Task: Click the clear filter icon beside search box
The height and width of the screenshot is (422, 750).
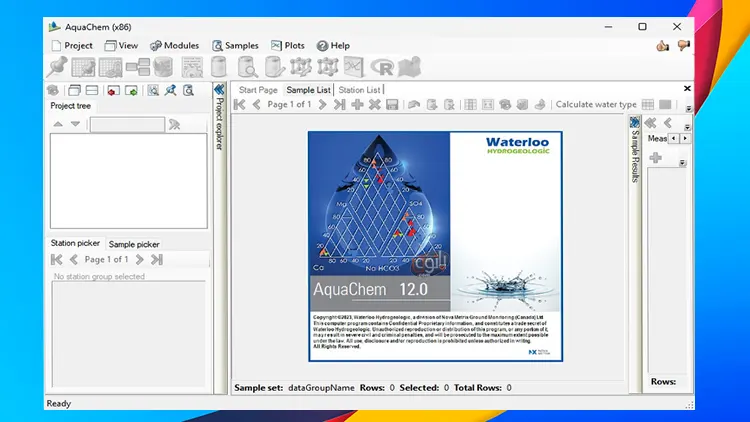Action: click(175, 124)
